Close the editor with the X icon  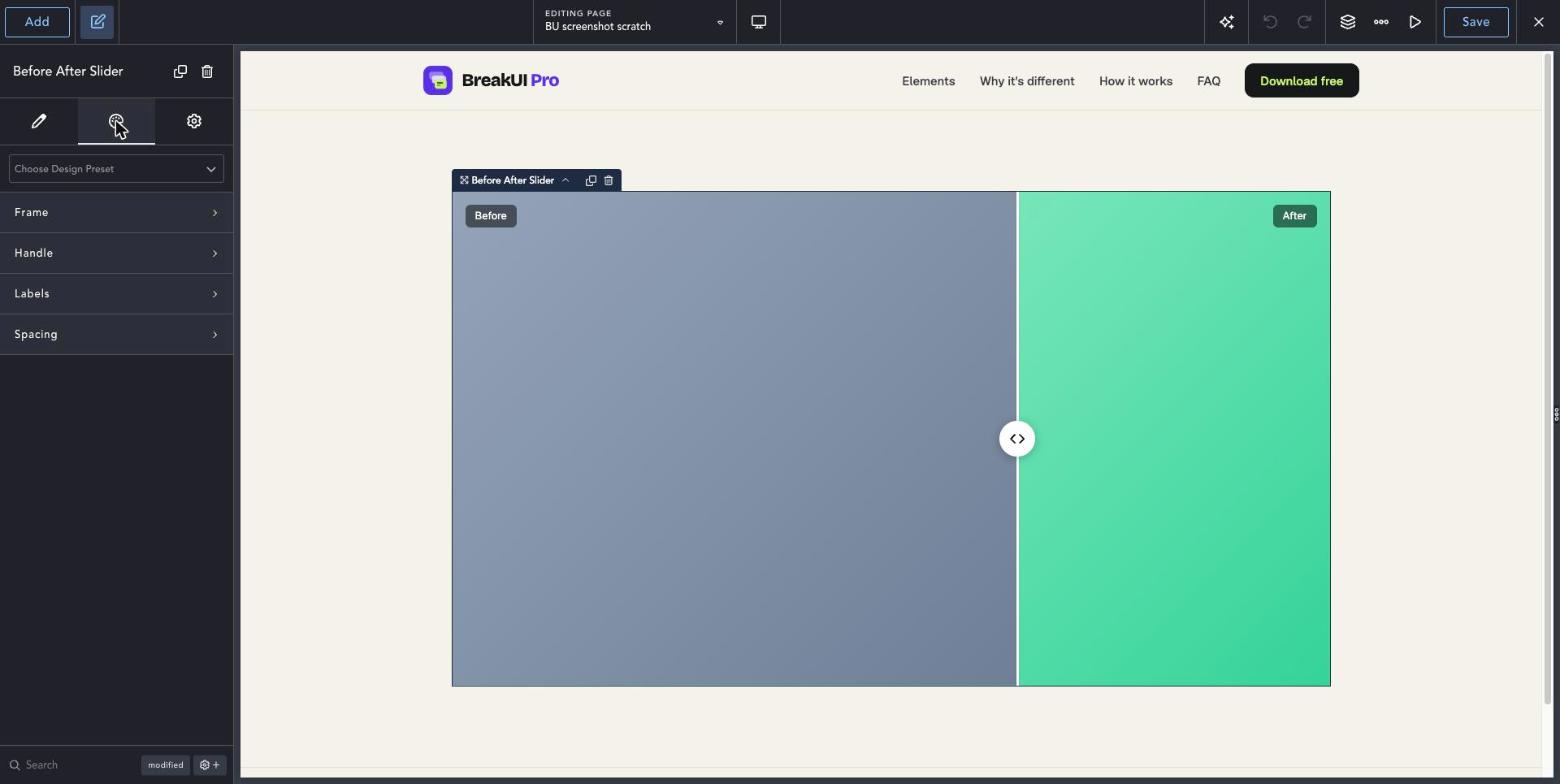[1539, 22]
